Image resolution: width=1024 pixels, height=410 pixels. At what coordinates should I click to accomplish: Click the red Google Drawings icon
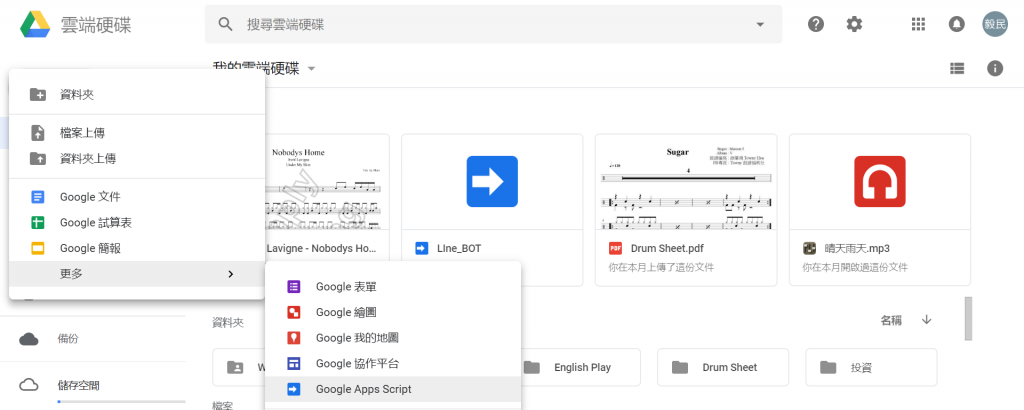pos(293,312)
